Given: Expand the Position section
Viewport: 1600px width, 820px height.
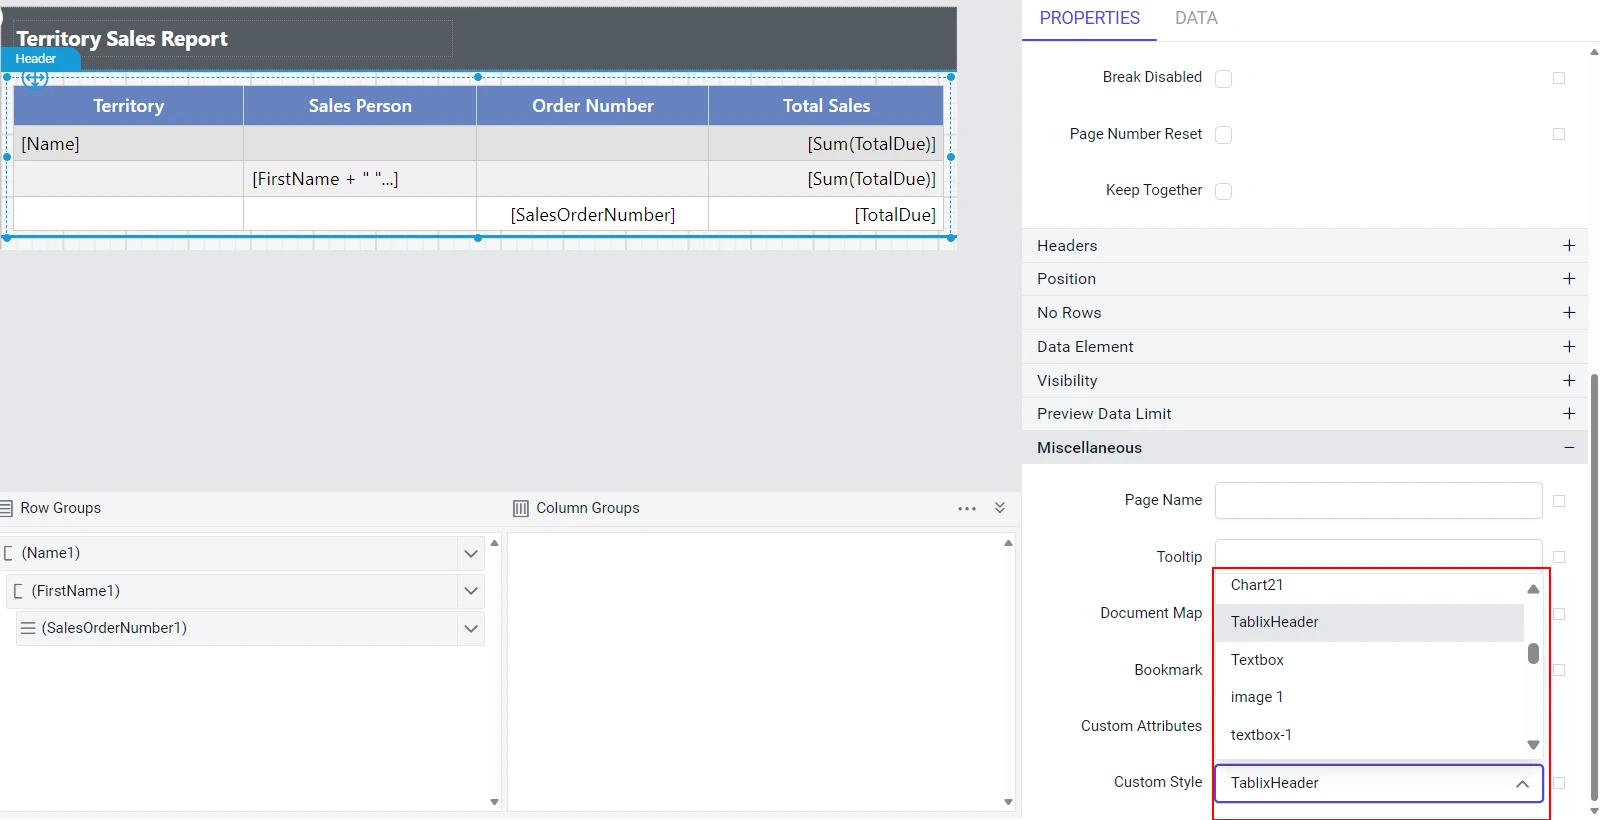Looking at the screenshot, I should click(1569, 279).
